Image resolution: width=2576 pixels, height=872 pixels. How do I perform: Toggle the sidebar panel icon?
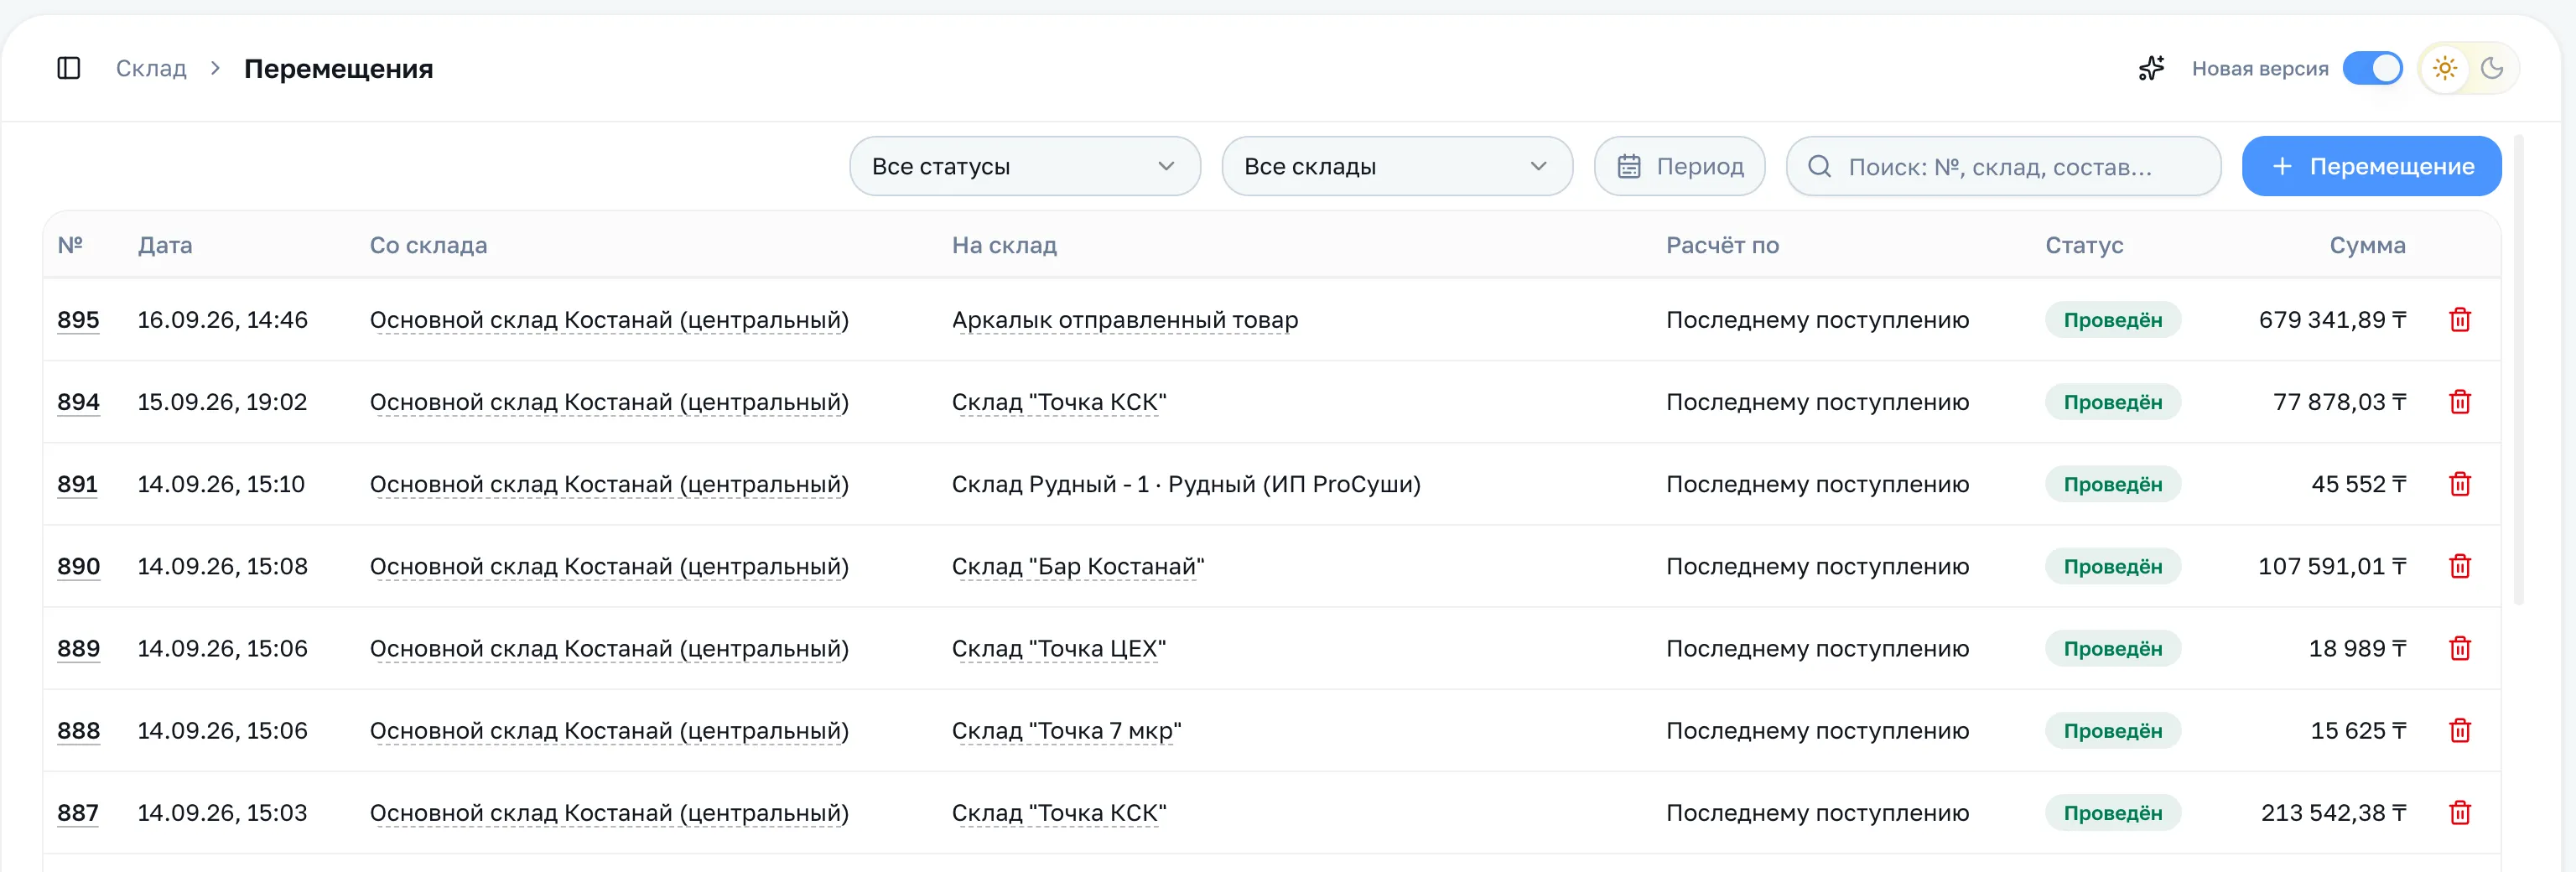click(x=69, y=68)
